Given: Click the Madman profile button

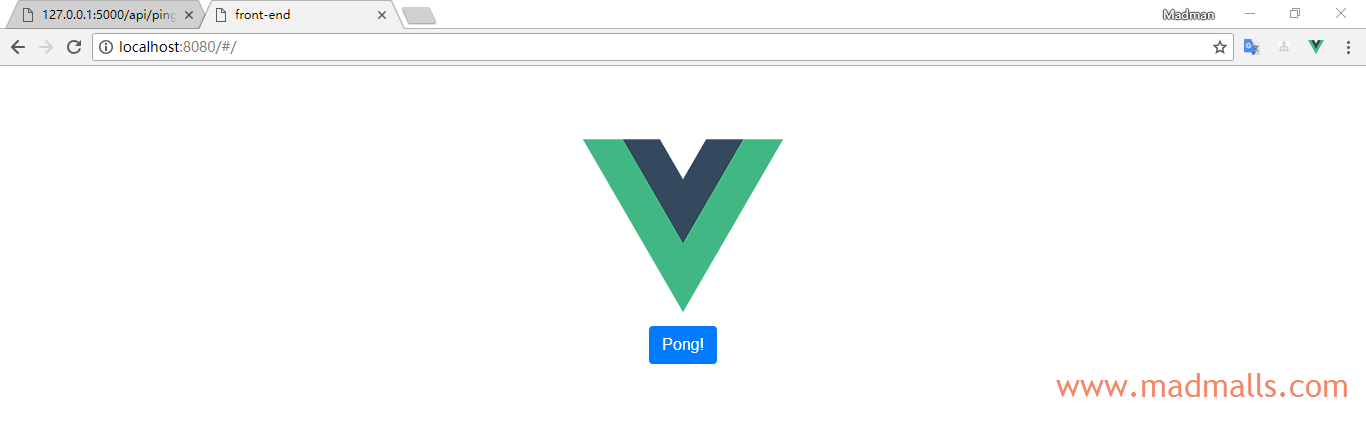Looking at the screenshot, I should click(x=1189, y=14).
